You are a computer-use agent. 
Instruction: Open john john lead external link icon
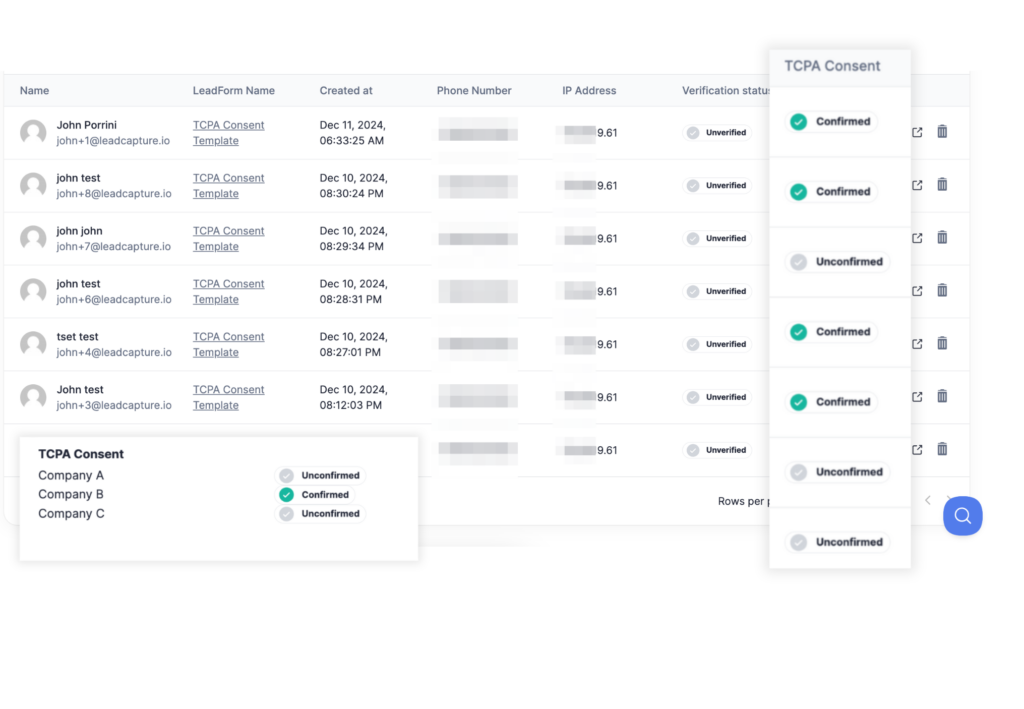click(x=917, y=238)
